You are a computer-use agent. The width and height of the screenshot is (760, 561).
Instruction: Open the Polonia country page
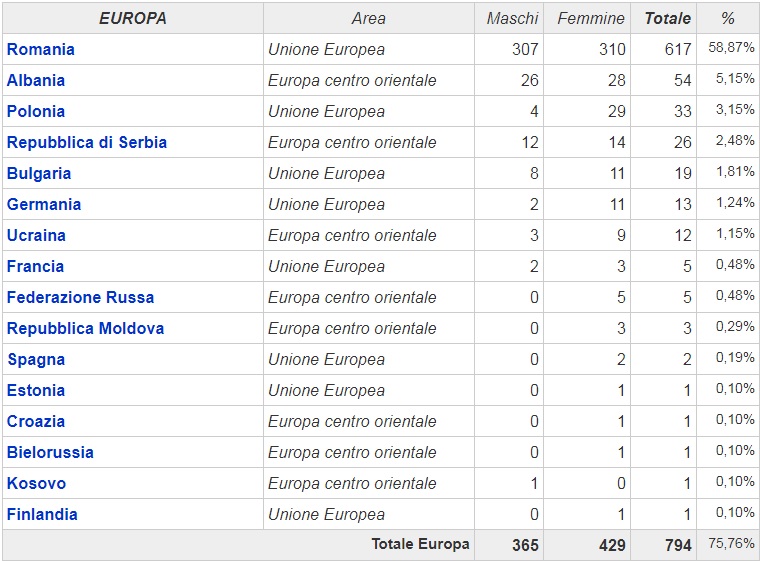(x=36, y=111)
